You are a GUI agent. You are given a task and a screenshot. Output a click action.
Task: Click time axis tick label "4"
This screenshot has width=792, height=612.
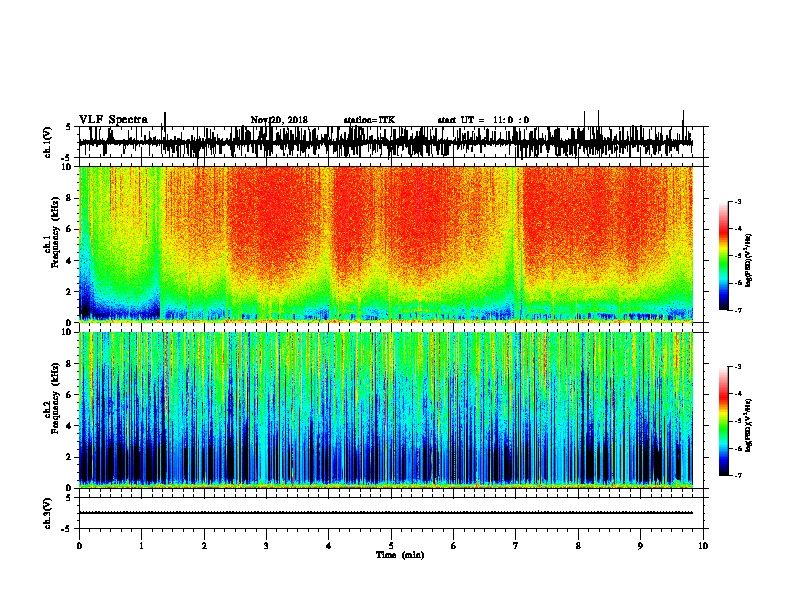[329, 546]
